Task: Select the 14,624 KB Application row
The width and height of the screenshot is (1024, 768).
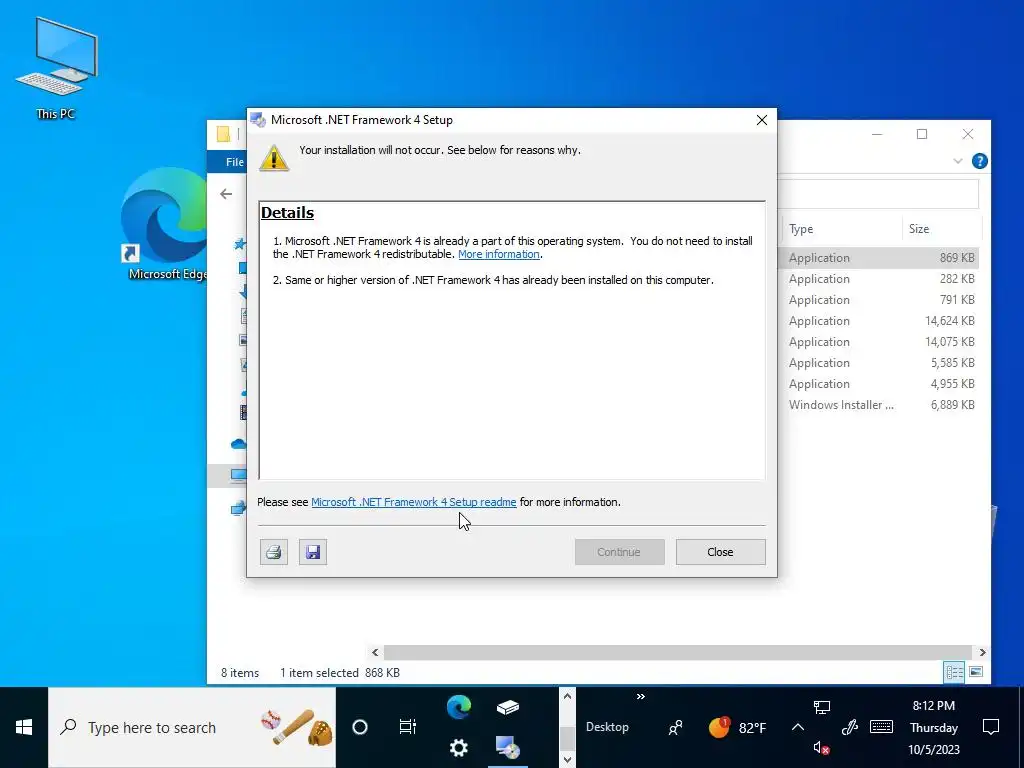Action: pyautogui.click(x=879, y=321)
